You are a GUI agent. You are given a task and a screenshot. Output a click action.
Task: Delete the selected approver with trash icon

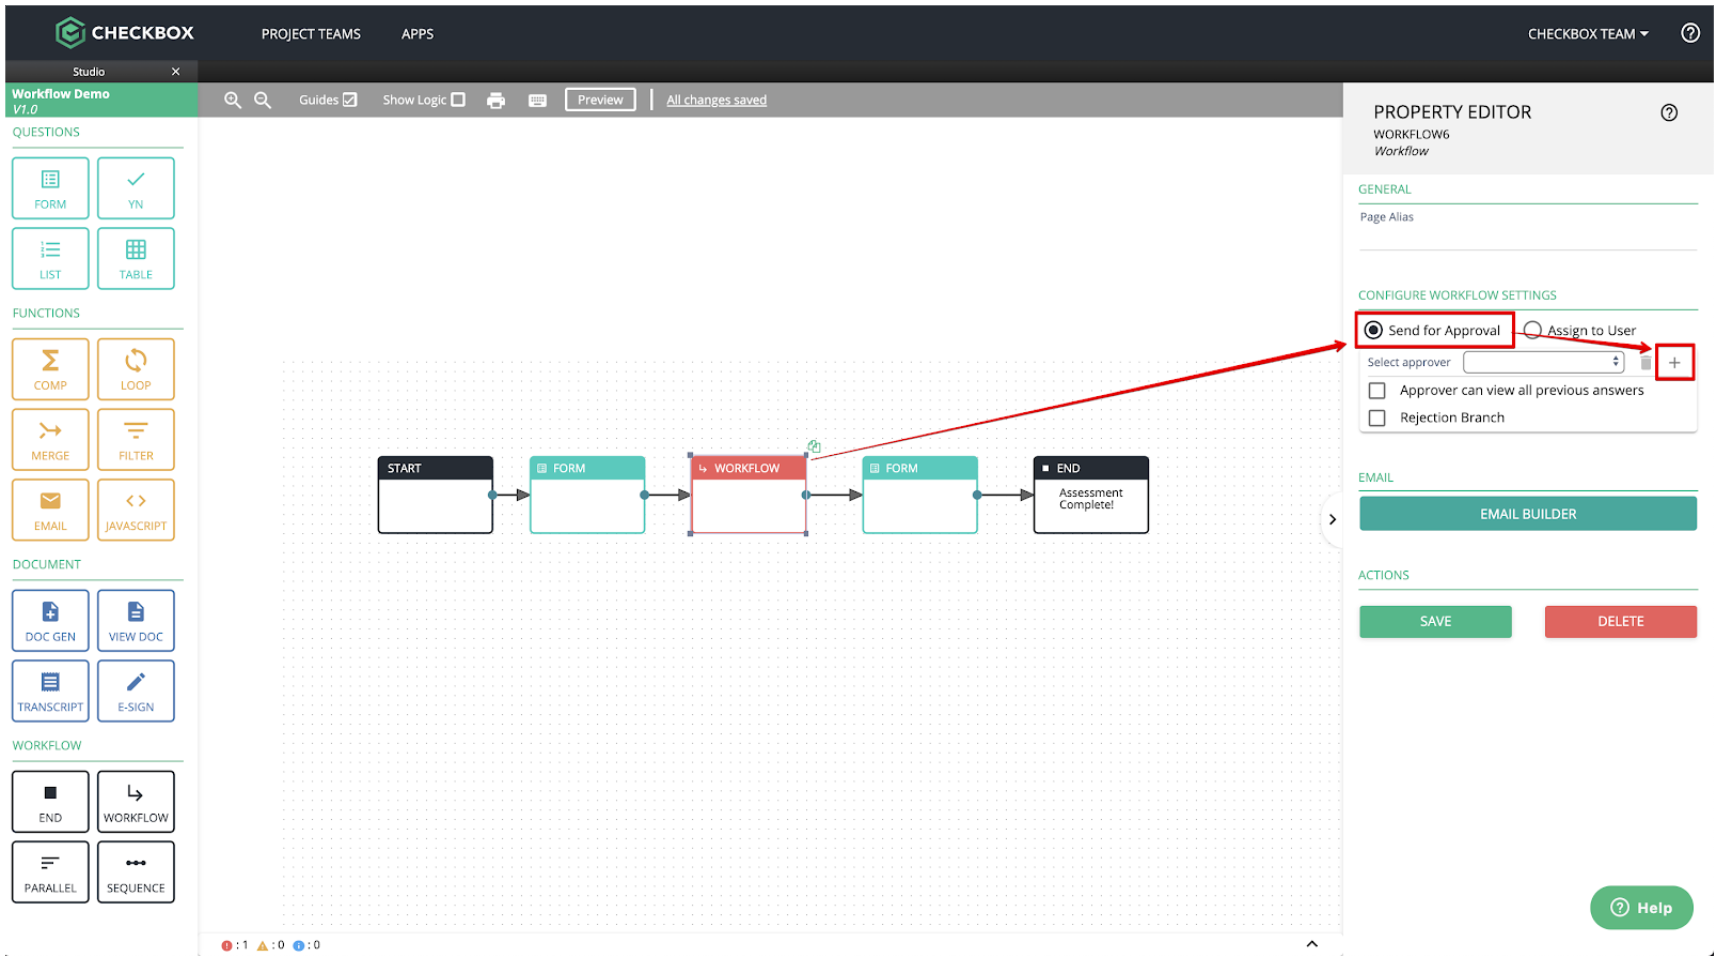[x=1646, y=363]
